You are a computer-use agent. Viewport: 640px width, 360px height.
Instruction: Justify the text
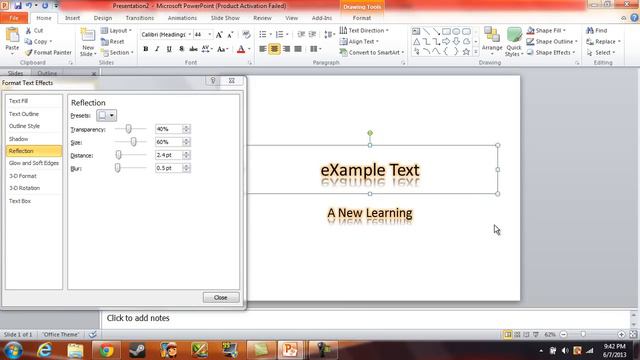(298, 49)
